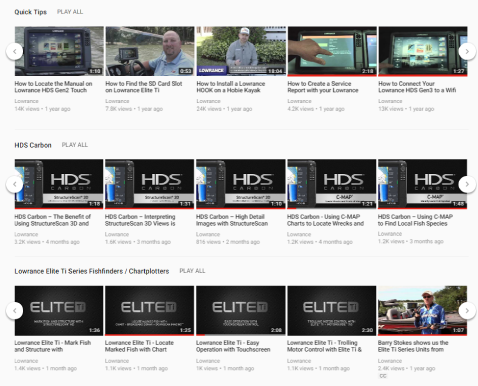Click next arrow in Quick Tips row

[x=467, y=51]
